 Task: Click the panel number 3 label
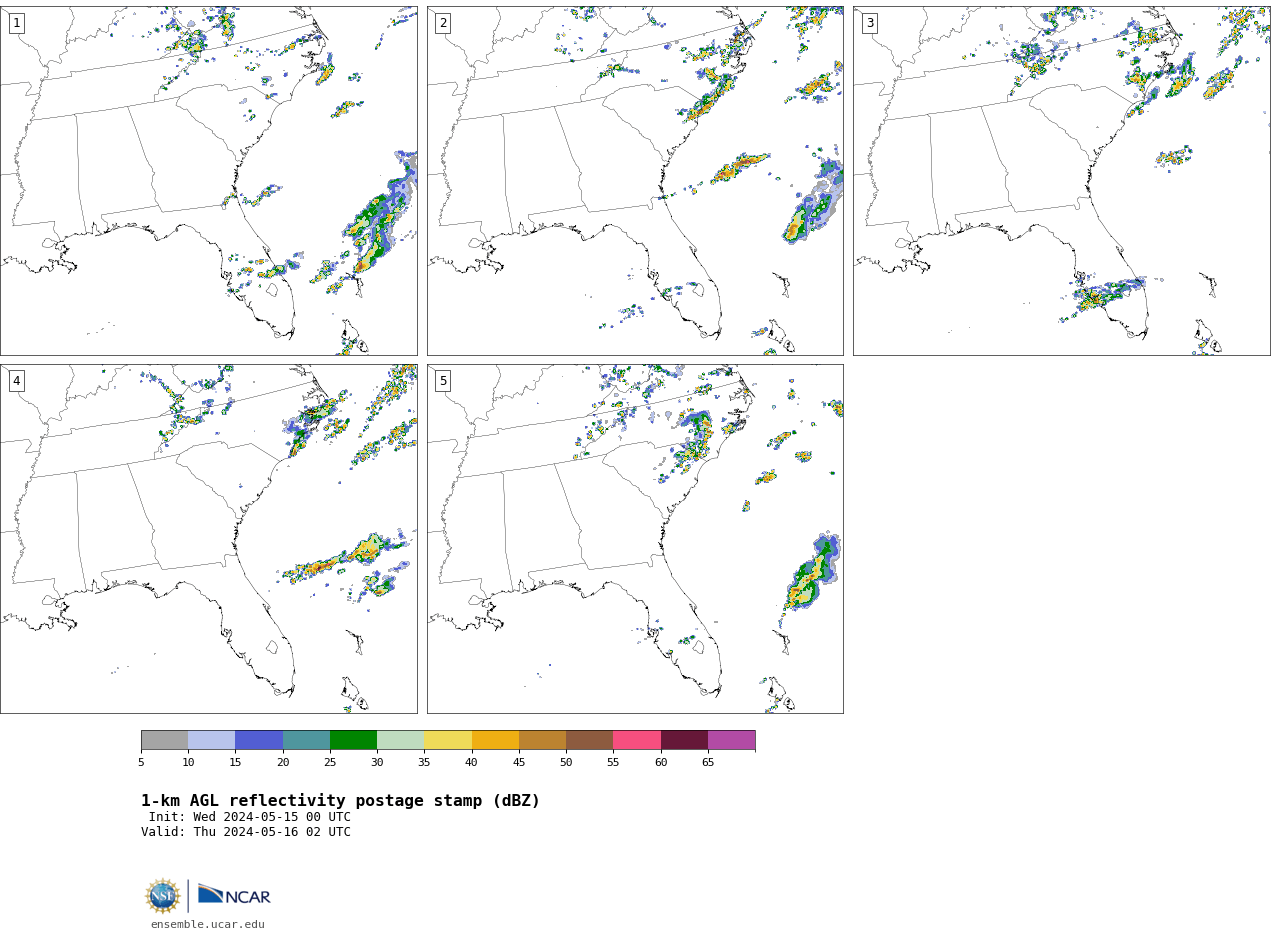870,23
